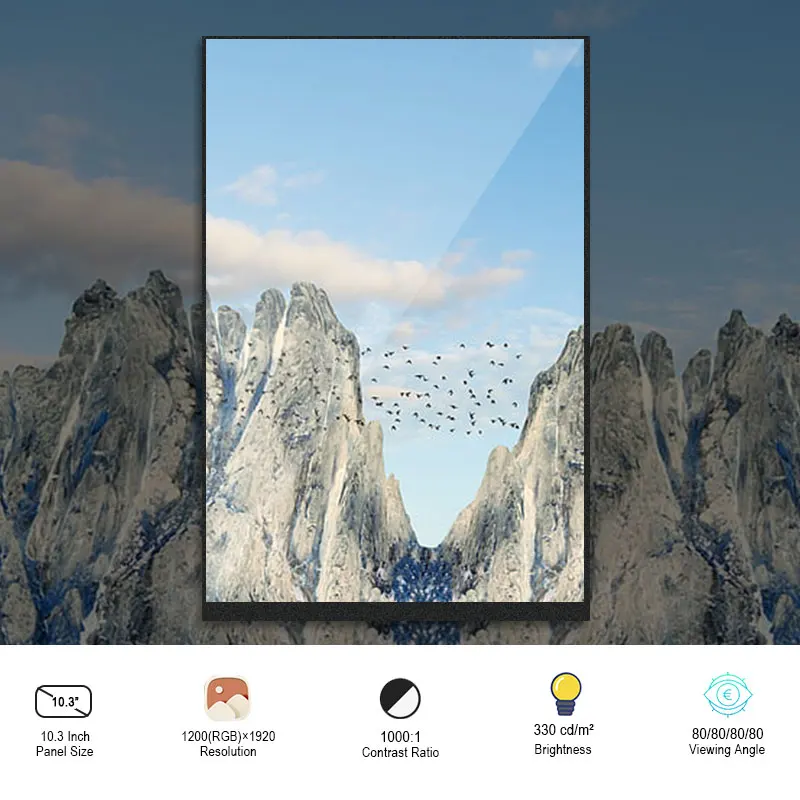Click the '1000:1 Contrast Ratio' text
This screenshot has width=800, height=800.
click(x=401, y=744)
